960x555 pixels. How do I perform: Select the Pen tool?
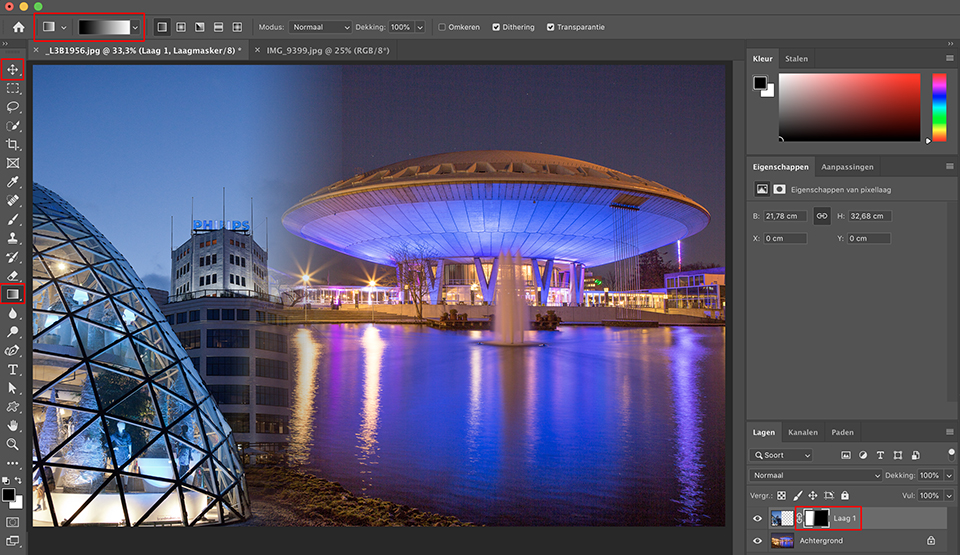12,350
